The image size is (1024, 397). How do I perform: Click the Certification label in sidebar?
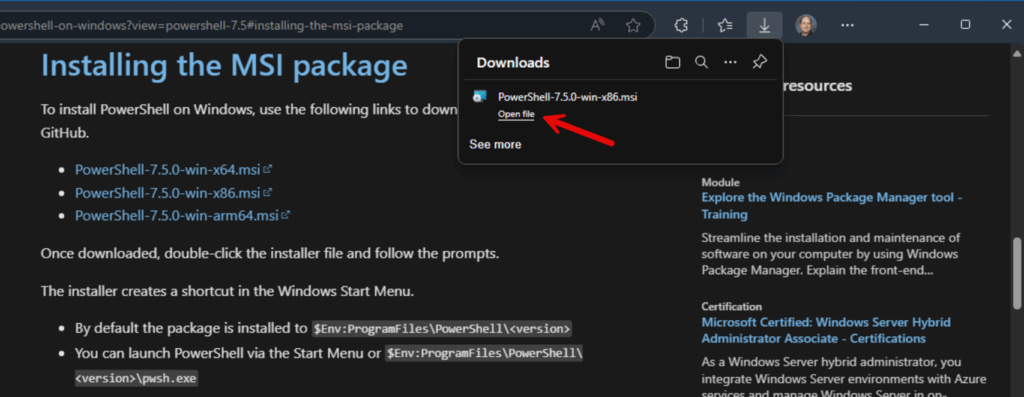(x=731, y=306)
